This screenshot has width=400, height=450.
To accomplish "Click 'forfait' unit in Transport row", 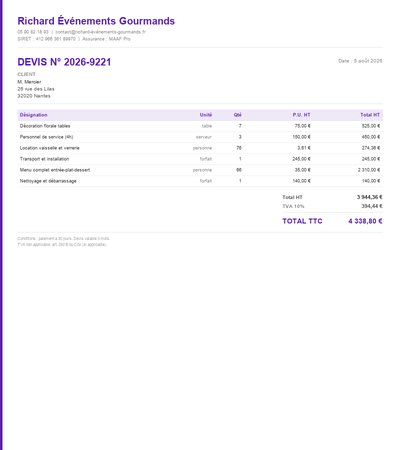I will point(206,159).
